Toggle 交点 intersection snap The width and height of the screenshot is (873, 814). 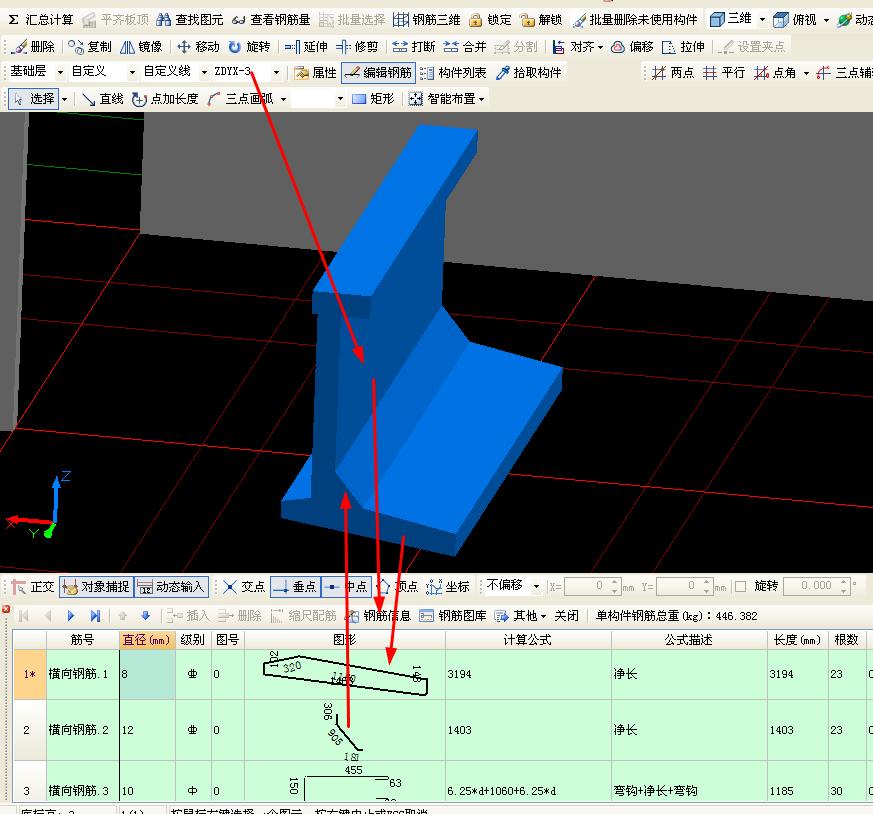click(244, 587)
